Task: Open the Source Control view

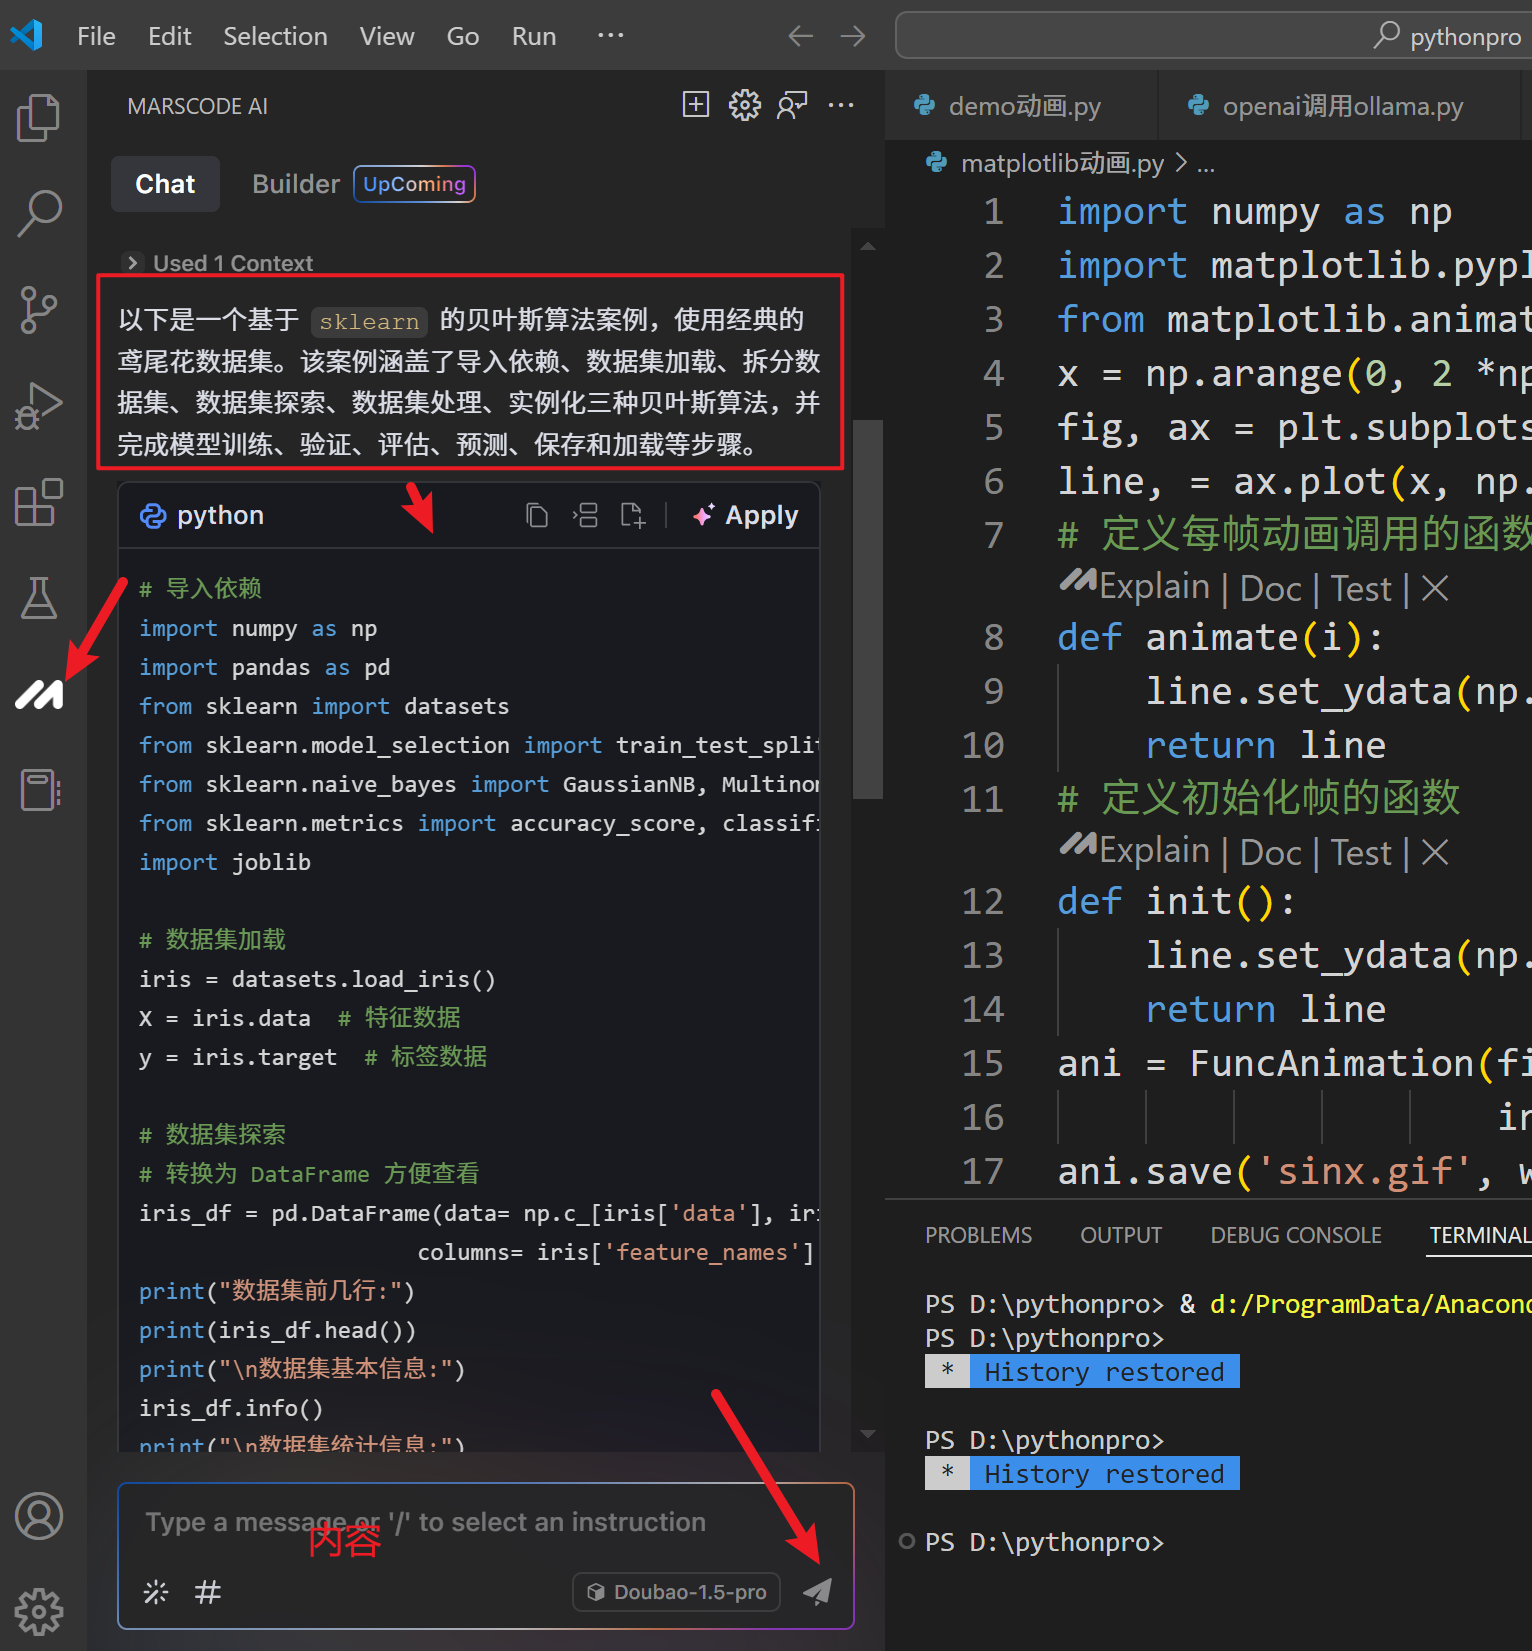Action: pos(39,310)
